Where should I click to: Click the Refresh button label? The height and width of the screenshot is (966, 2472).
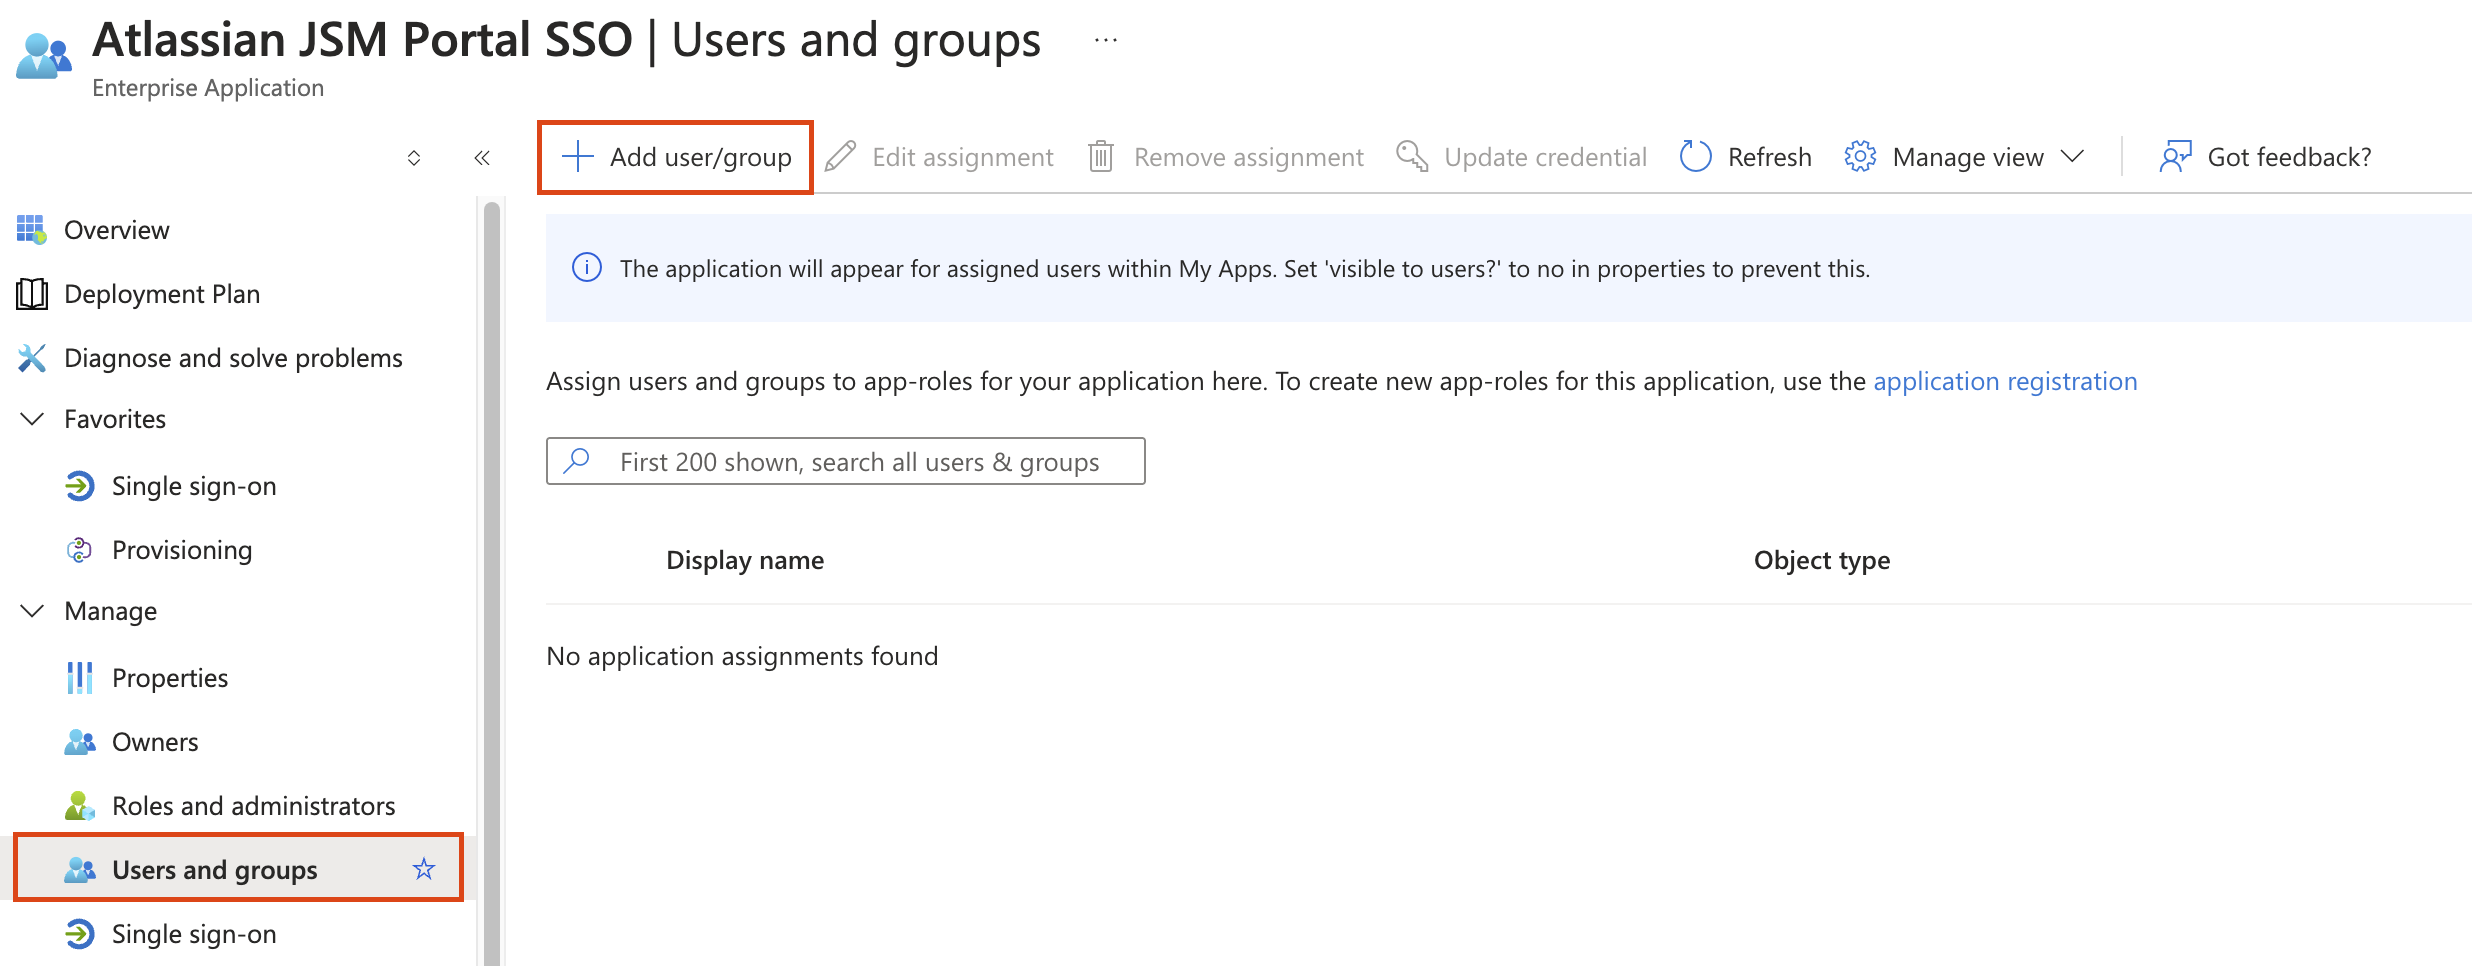[1769, 157]
